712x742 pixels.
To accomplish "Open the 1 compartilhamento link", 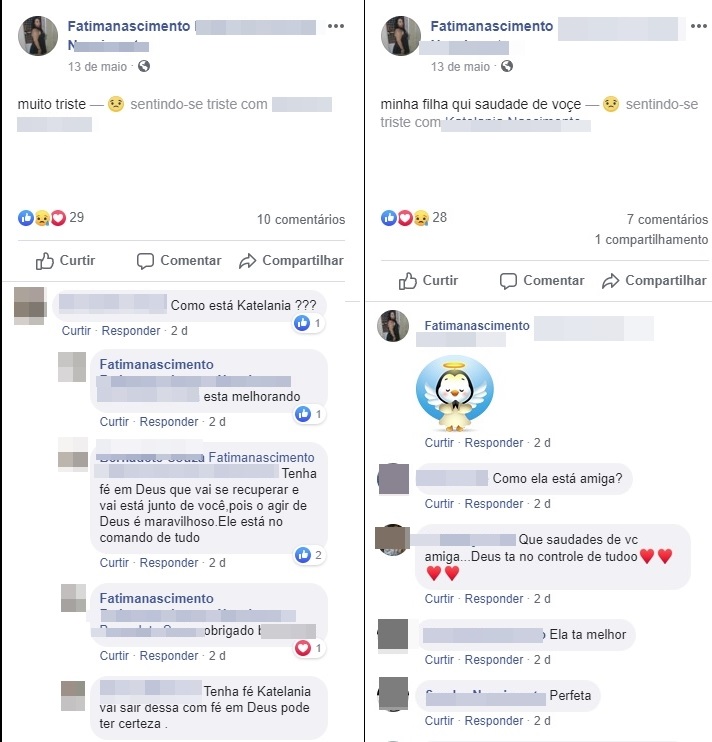I will point(651,239).
